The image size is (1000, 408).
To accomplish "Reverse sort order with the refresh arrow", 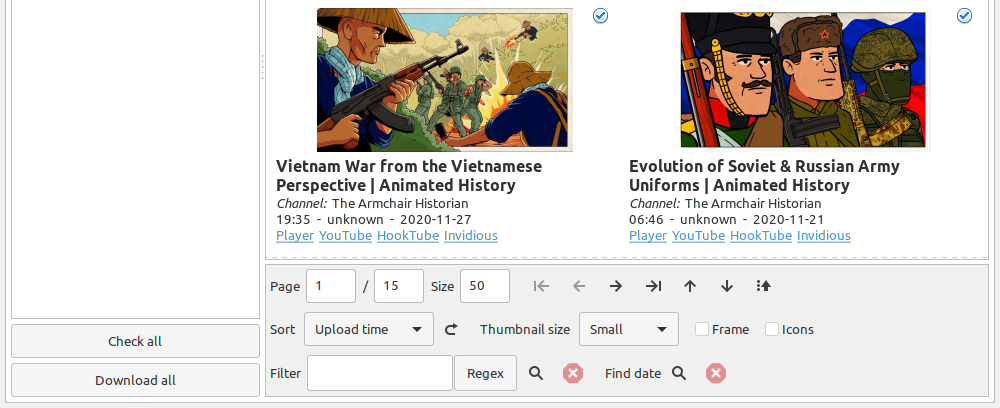I will point(452,330).
